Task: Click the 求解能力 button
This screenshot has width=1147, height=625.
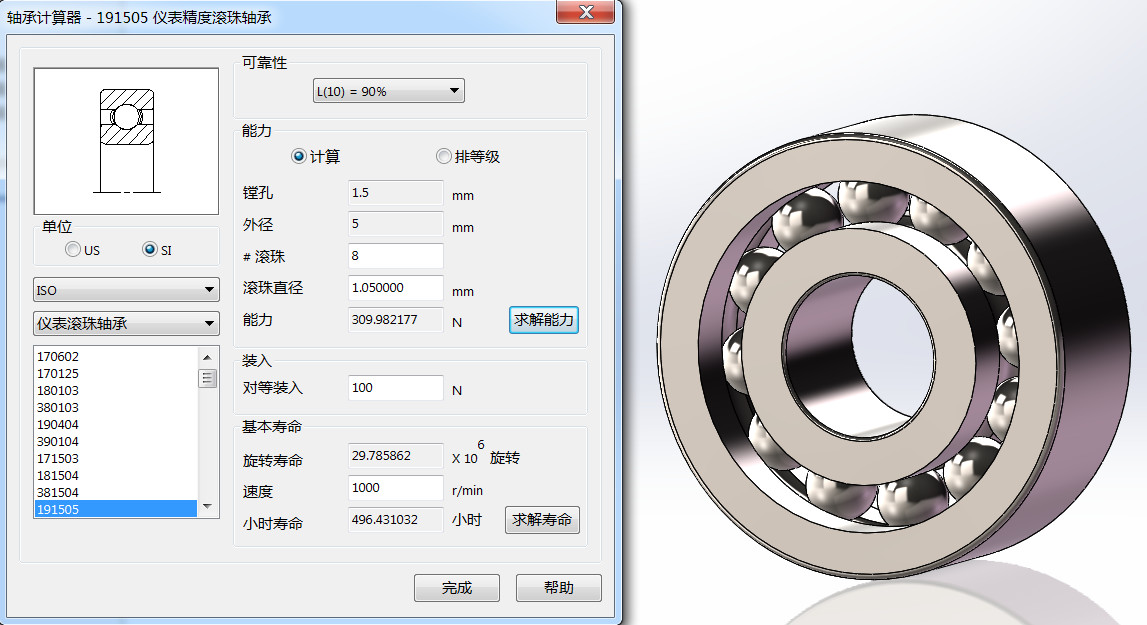Action: [544, 320]
